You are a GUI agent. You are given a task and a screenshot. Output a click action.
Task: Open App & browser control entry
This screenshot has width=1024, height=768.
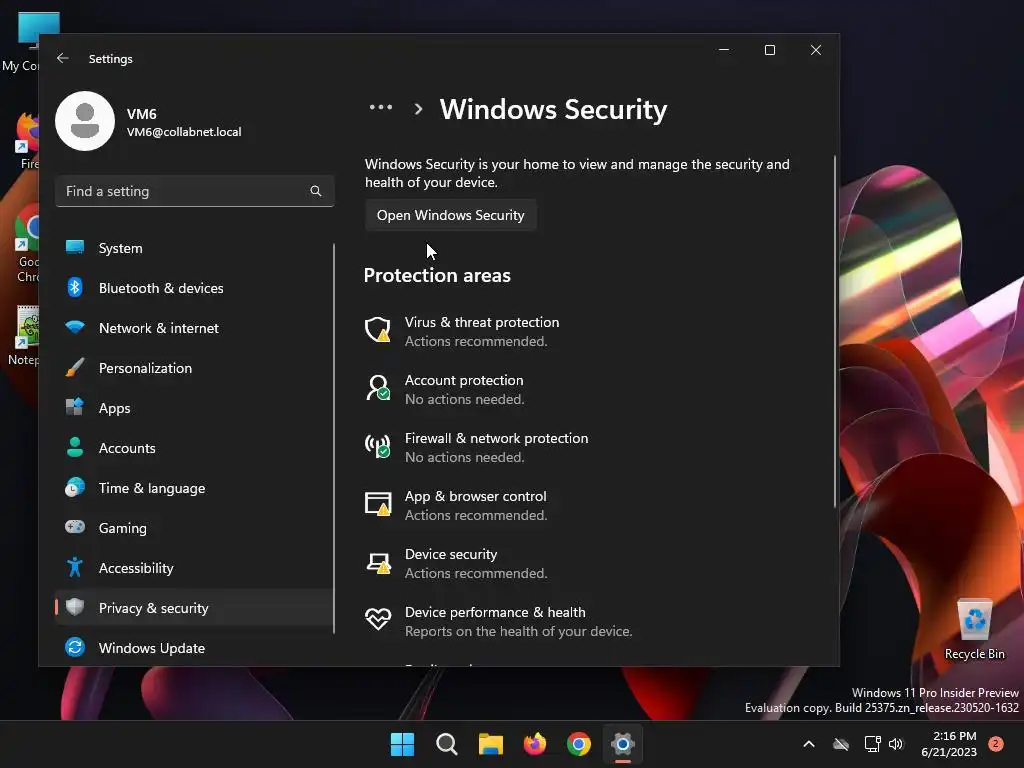pos(456,505)
